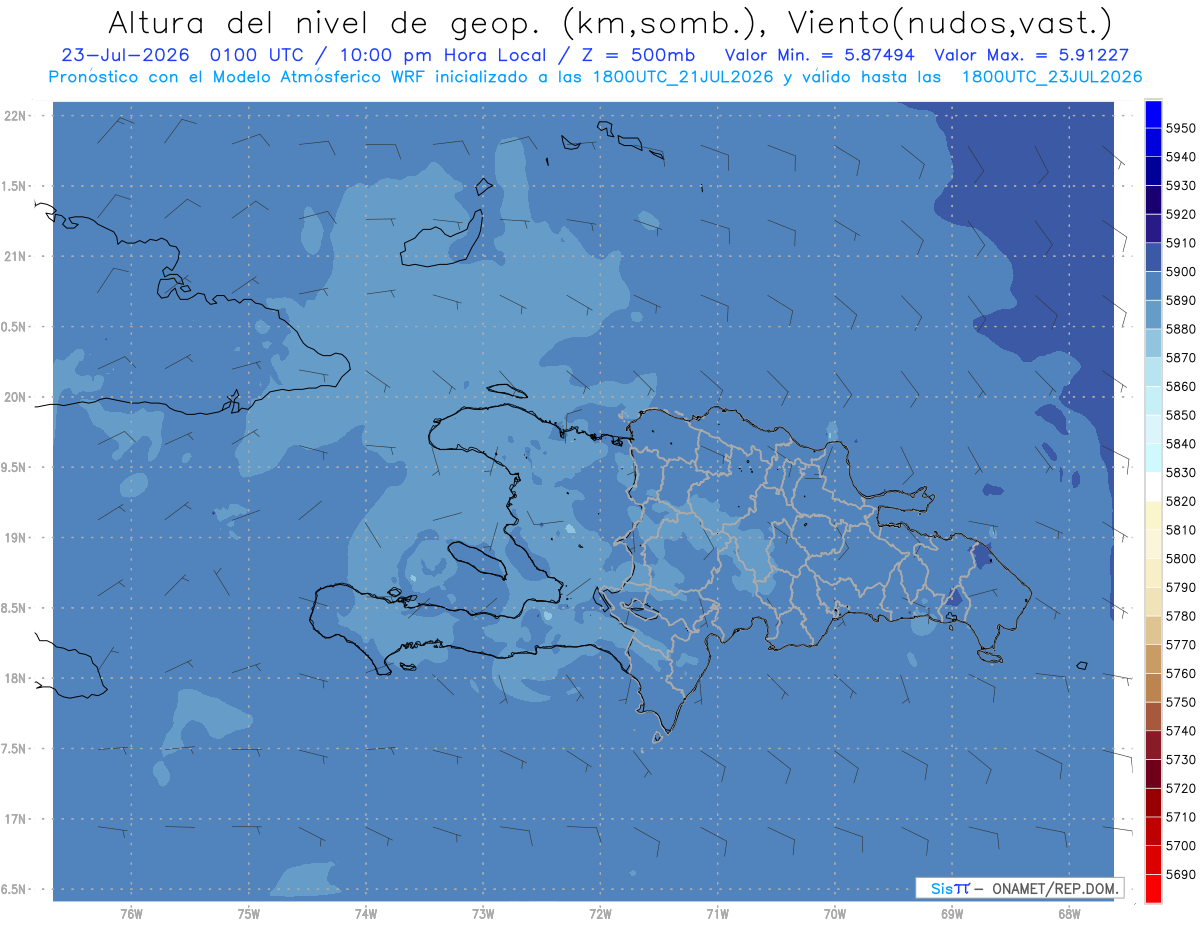Click the 5840 legend value
The height and width of the screenshot is (927, 1200).
coord(1181,444)
